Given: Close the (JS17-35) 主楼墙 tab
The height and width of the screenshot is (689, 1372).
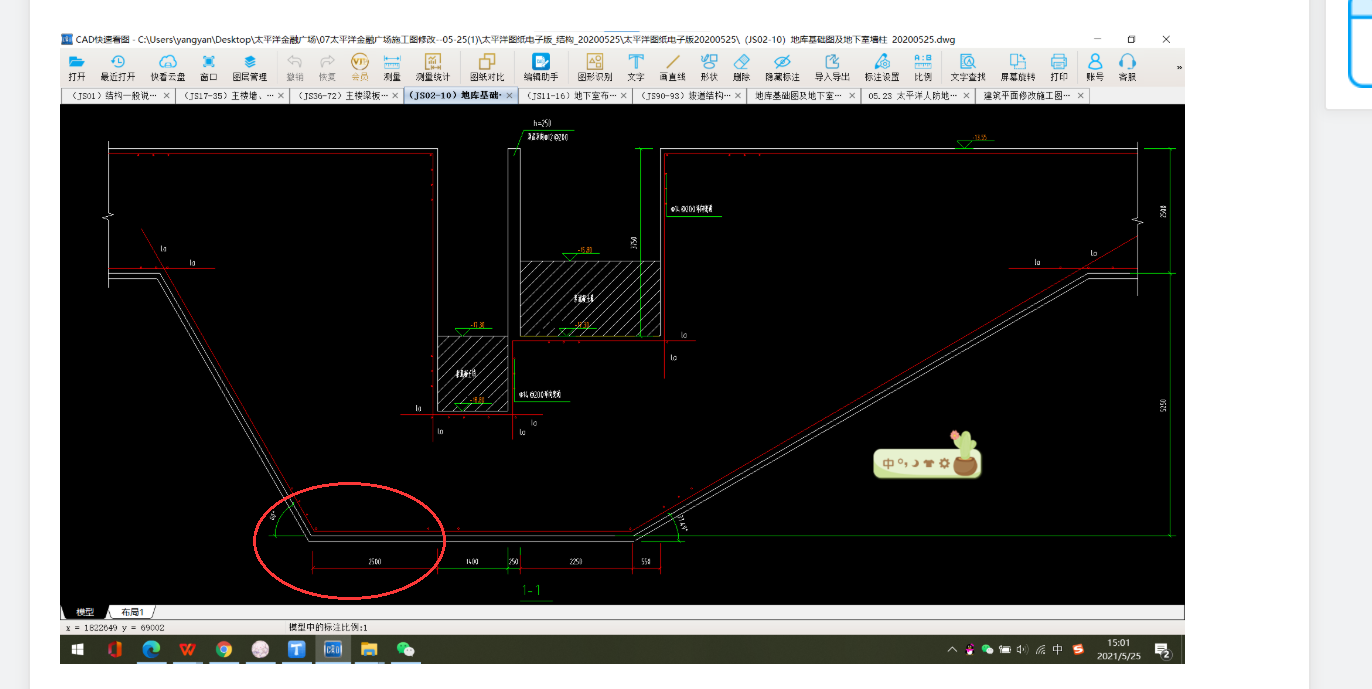Looking at the screenshot, I should pos(281,96).
